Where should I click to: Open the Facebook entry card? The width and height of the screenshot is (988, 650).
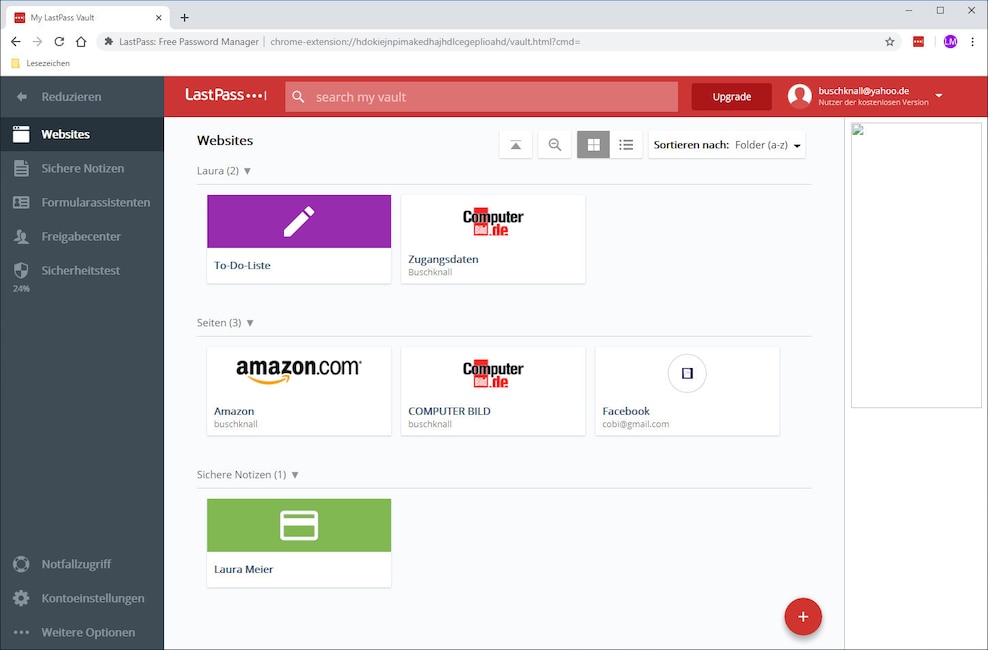click(x=687, y=391)
